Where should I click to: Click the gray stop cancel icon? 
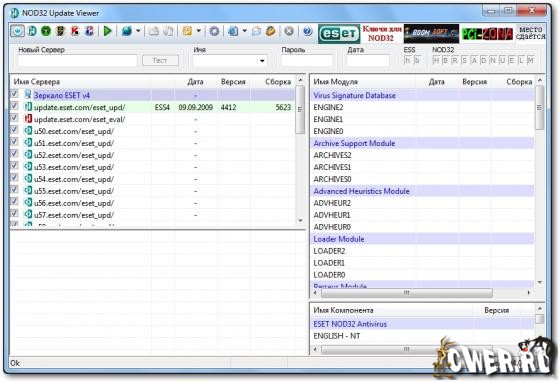[289, 31]
